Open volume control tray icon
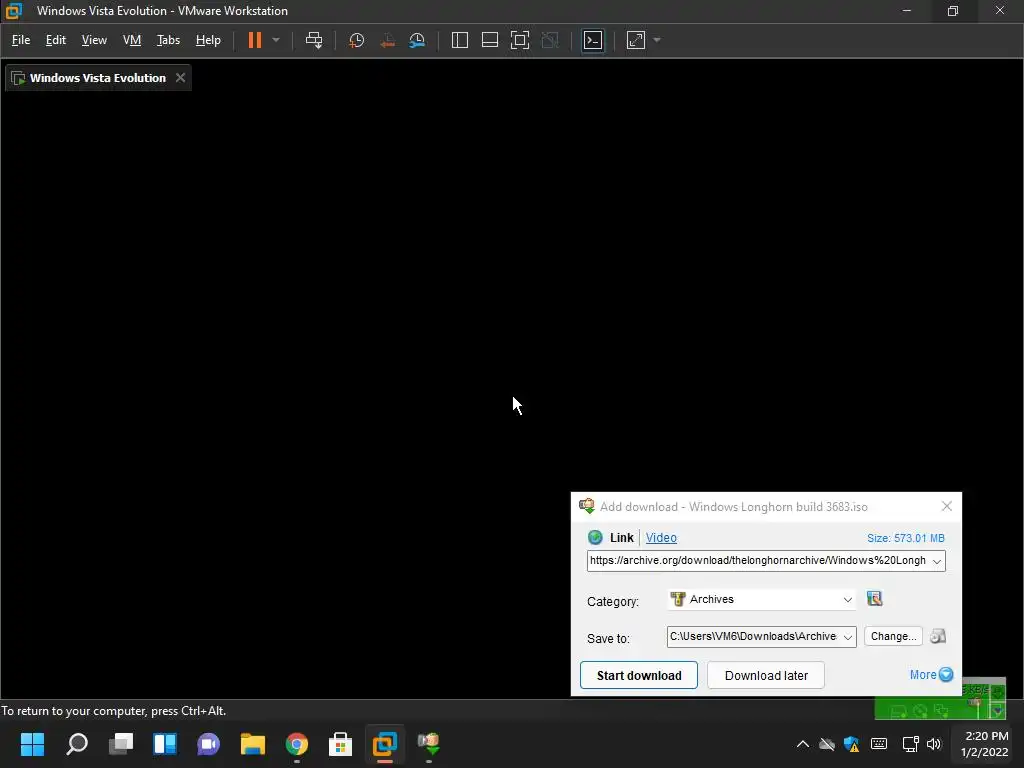Image resolution: width=1024 pixels, height=768 pixels. [934, 744]
